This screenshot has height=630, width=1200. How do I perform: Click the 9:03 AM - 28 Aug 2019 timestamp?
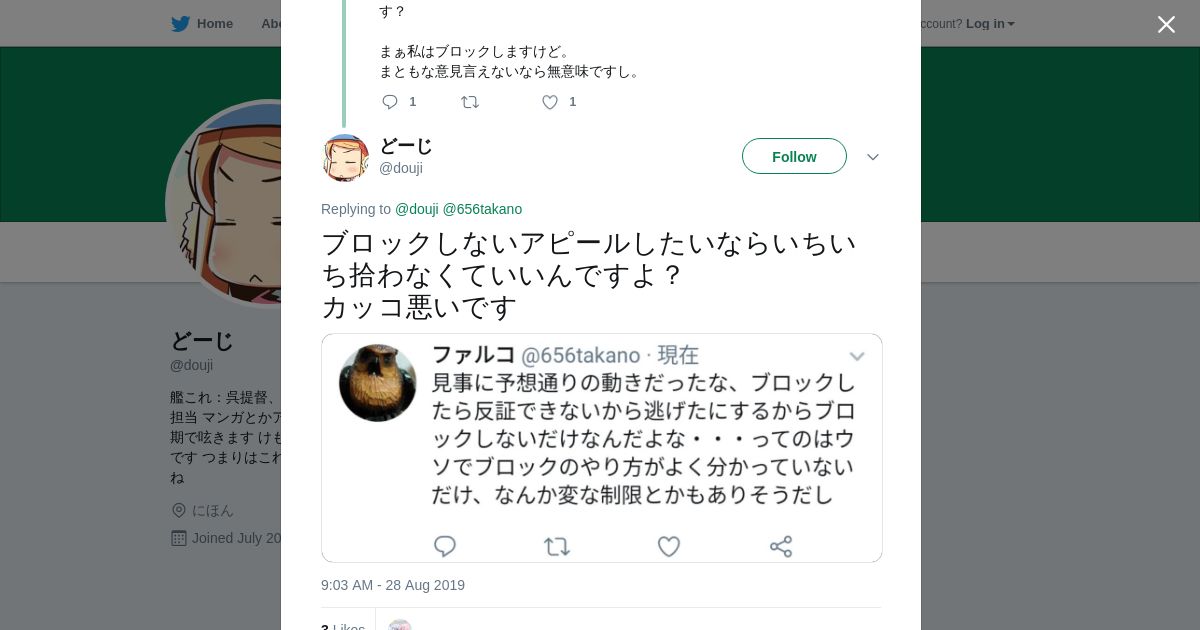click(x=393, y=585)
